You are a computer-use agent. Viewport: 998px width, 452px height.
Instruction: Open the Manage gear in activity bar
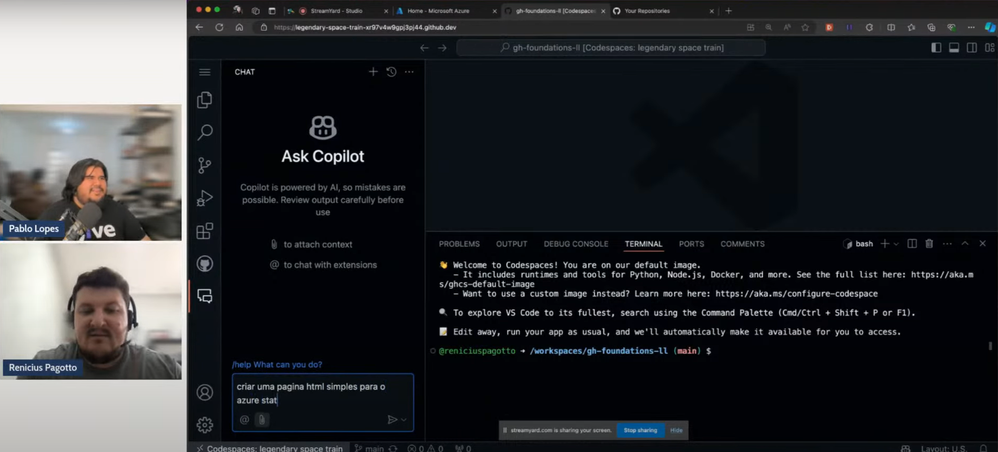(x=204, y=425)
